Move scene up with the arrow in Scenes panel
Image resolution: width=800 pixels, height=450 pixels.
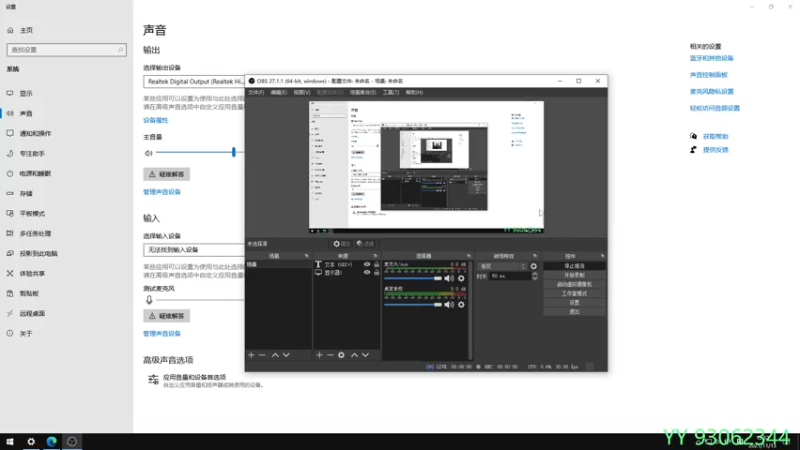coord(275,355)
